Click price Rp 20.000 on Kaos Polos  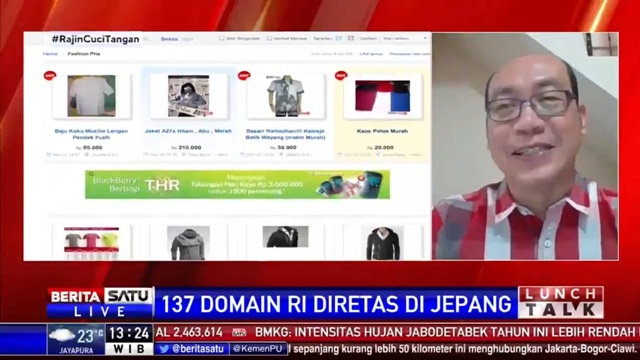pyautogui.click(x=380, y=148)
